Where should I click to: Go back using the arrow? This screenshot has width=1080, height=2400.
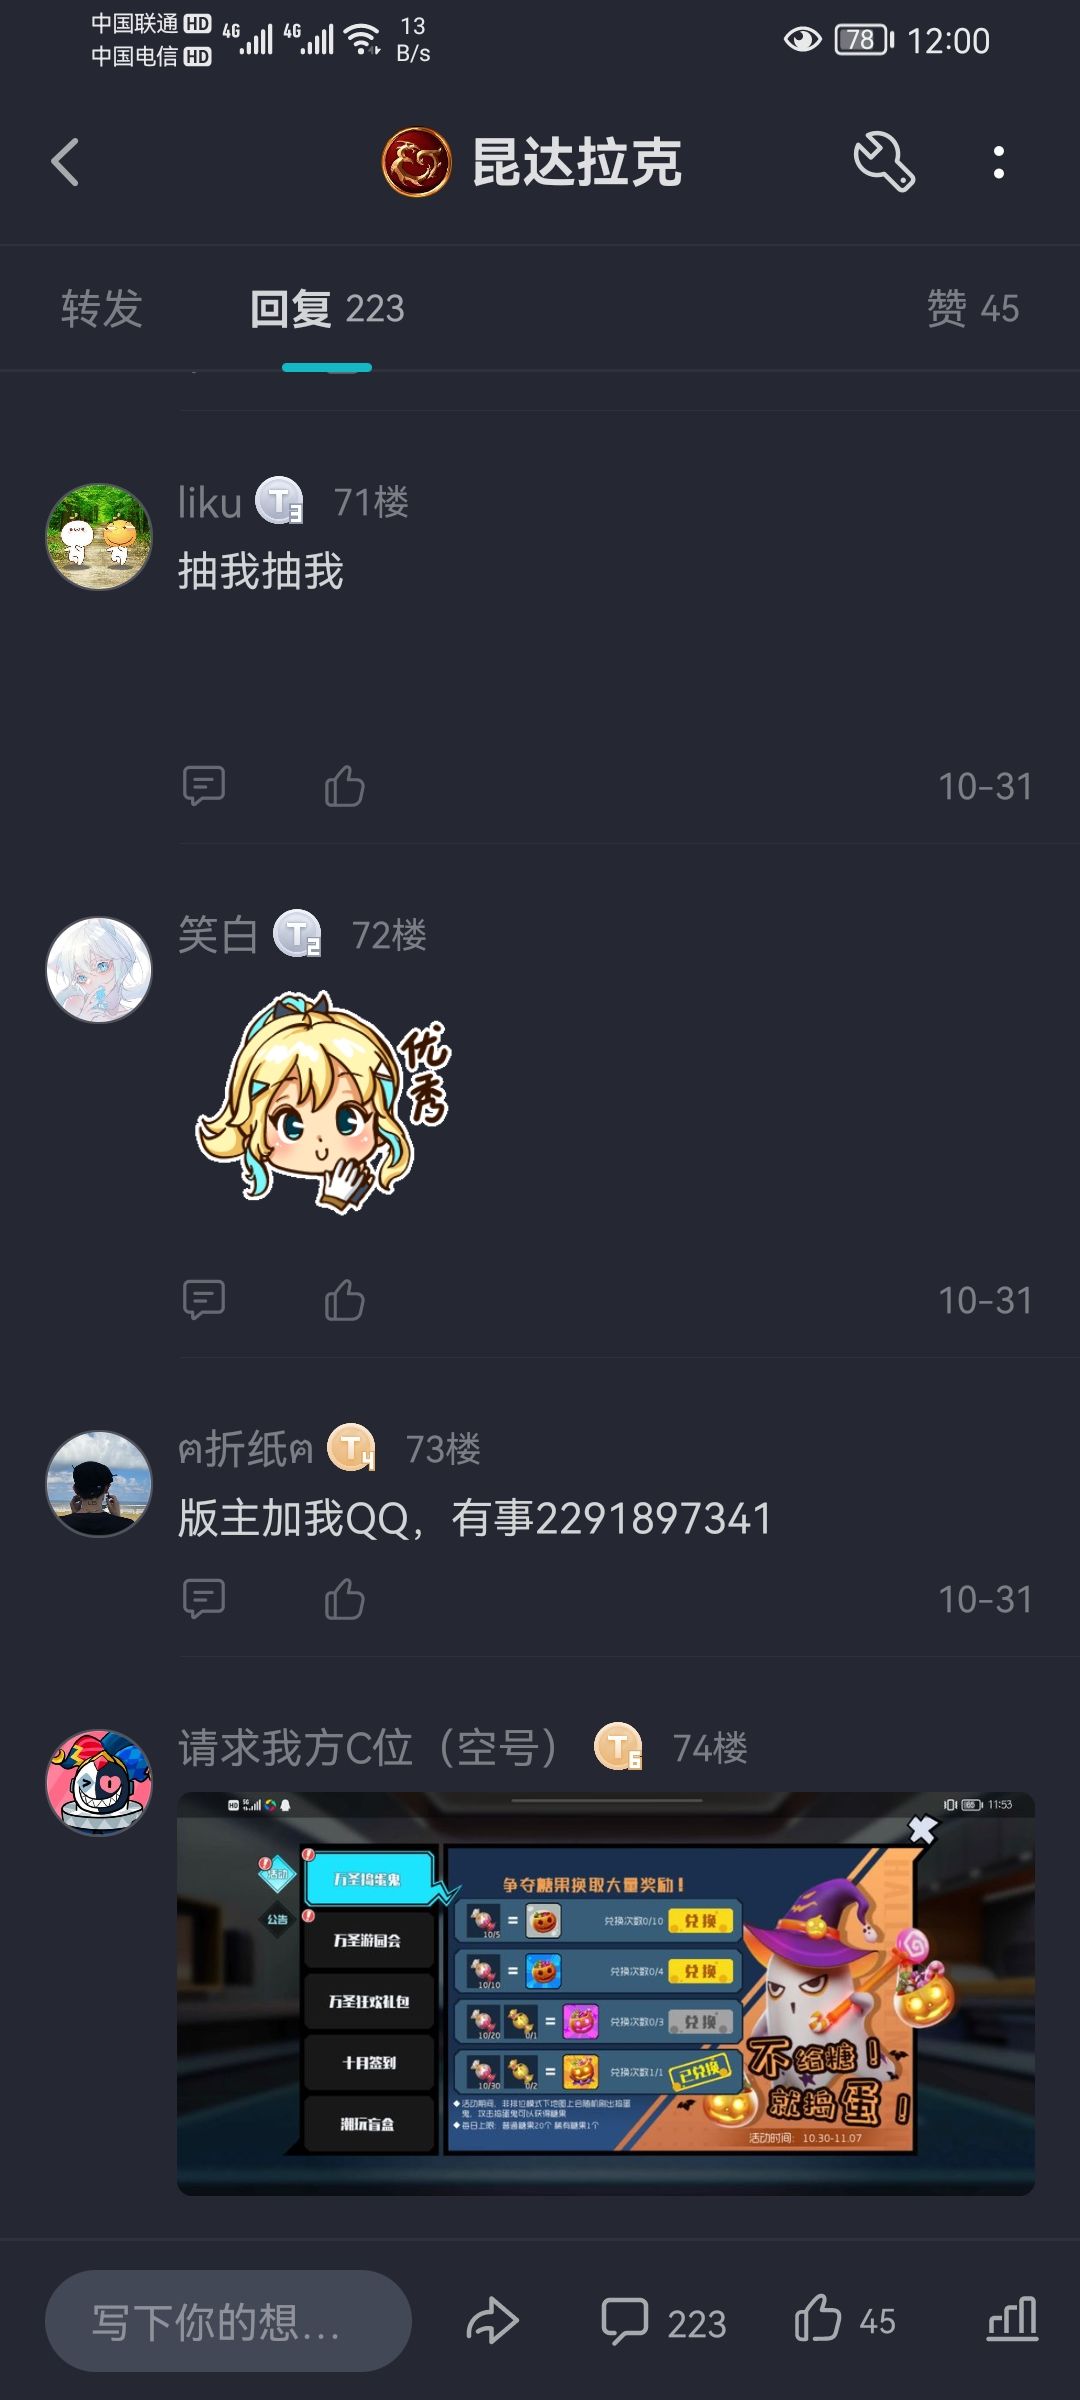pyautogui.click(x=65, y=162)
